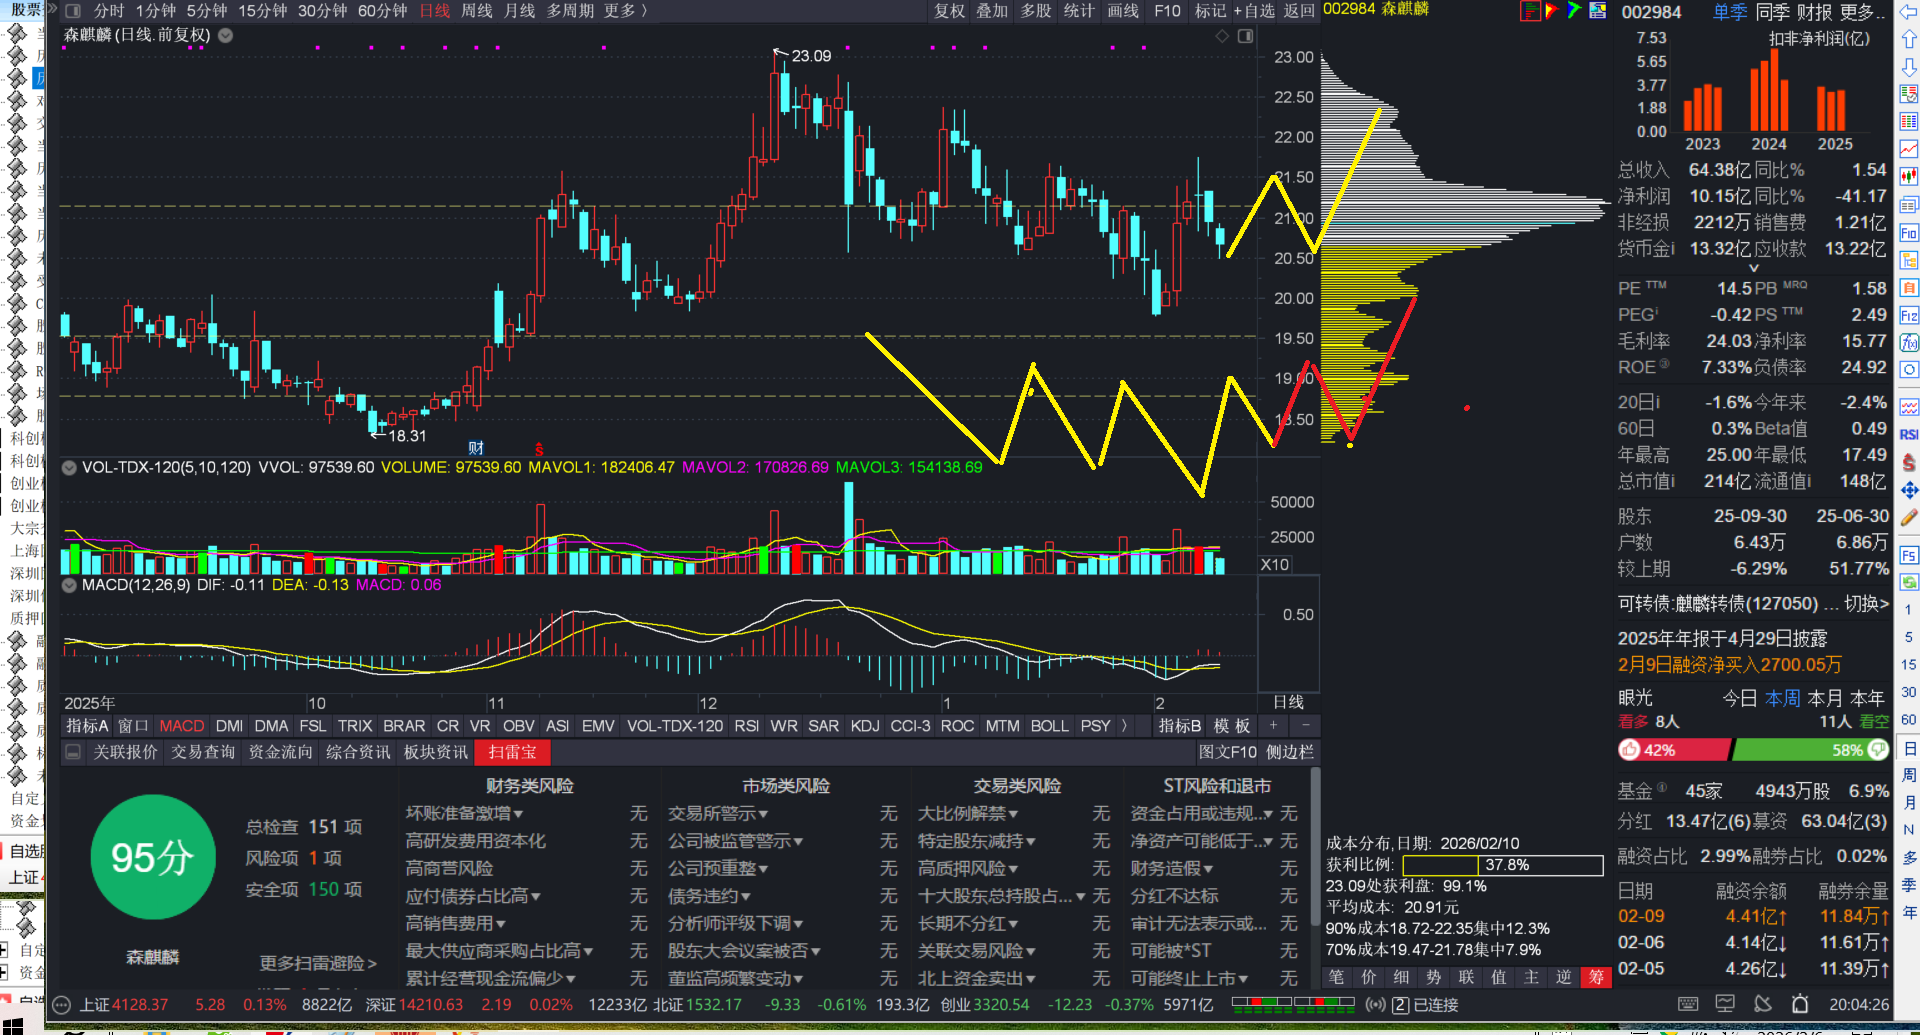
Task: Expand the dropdown next to 森麒麟 chart title
Action: (x=226, y=35)
